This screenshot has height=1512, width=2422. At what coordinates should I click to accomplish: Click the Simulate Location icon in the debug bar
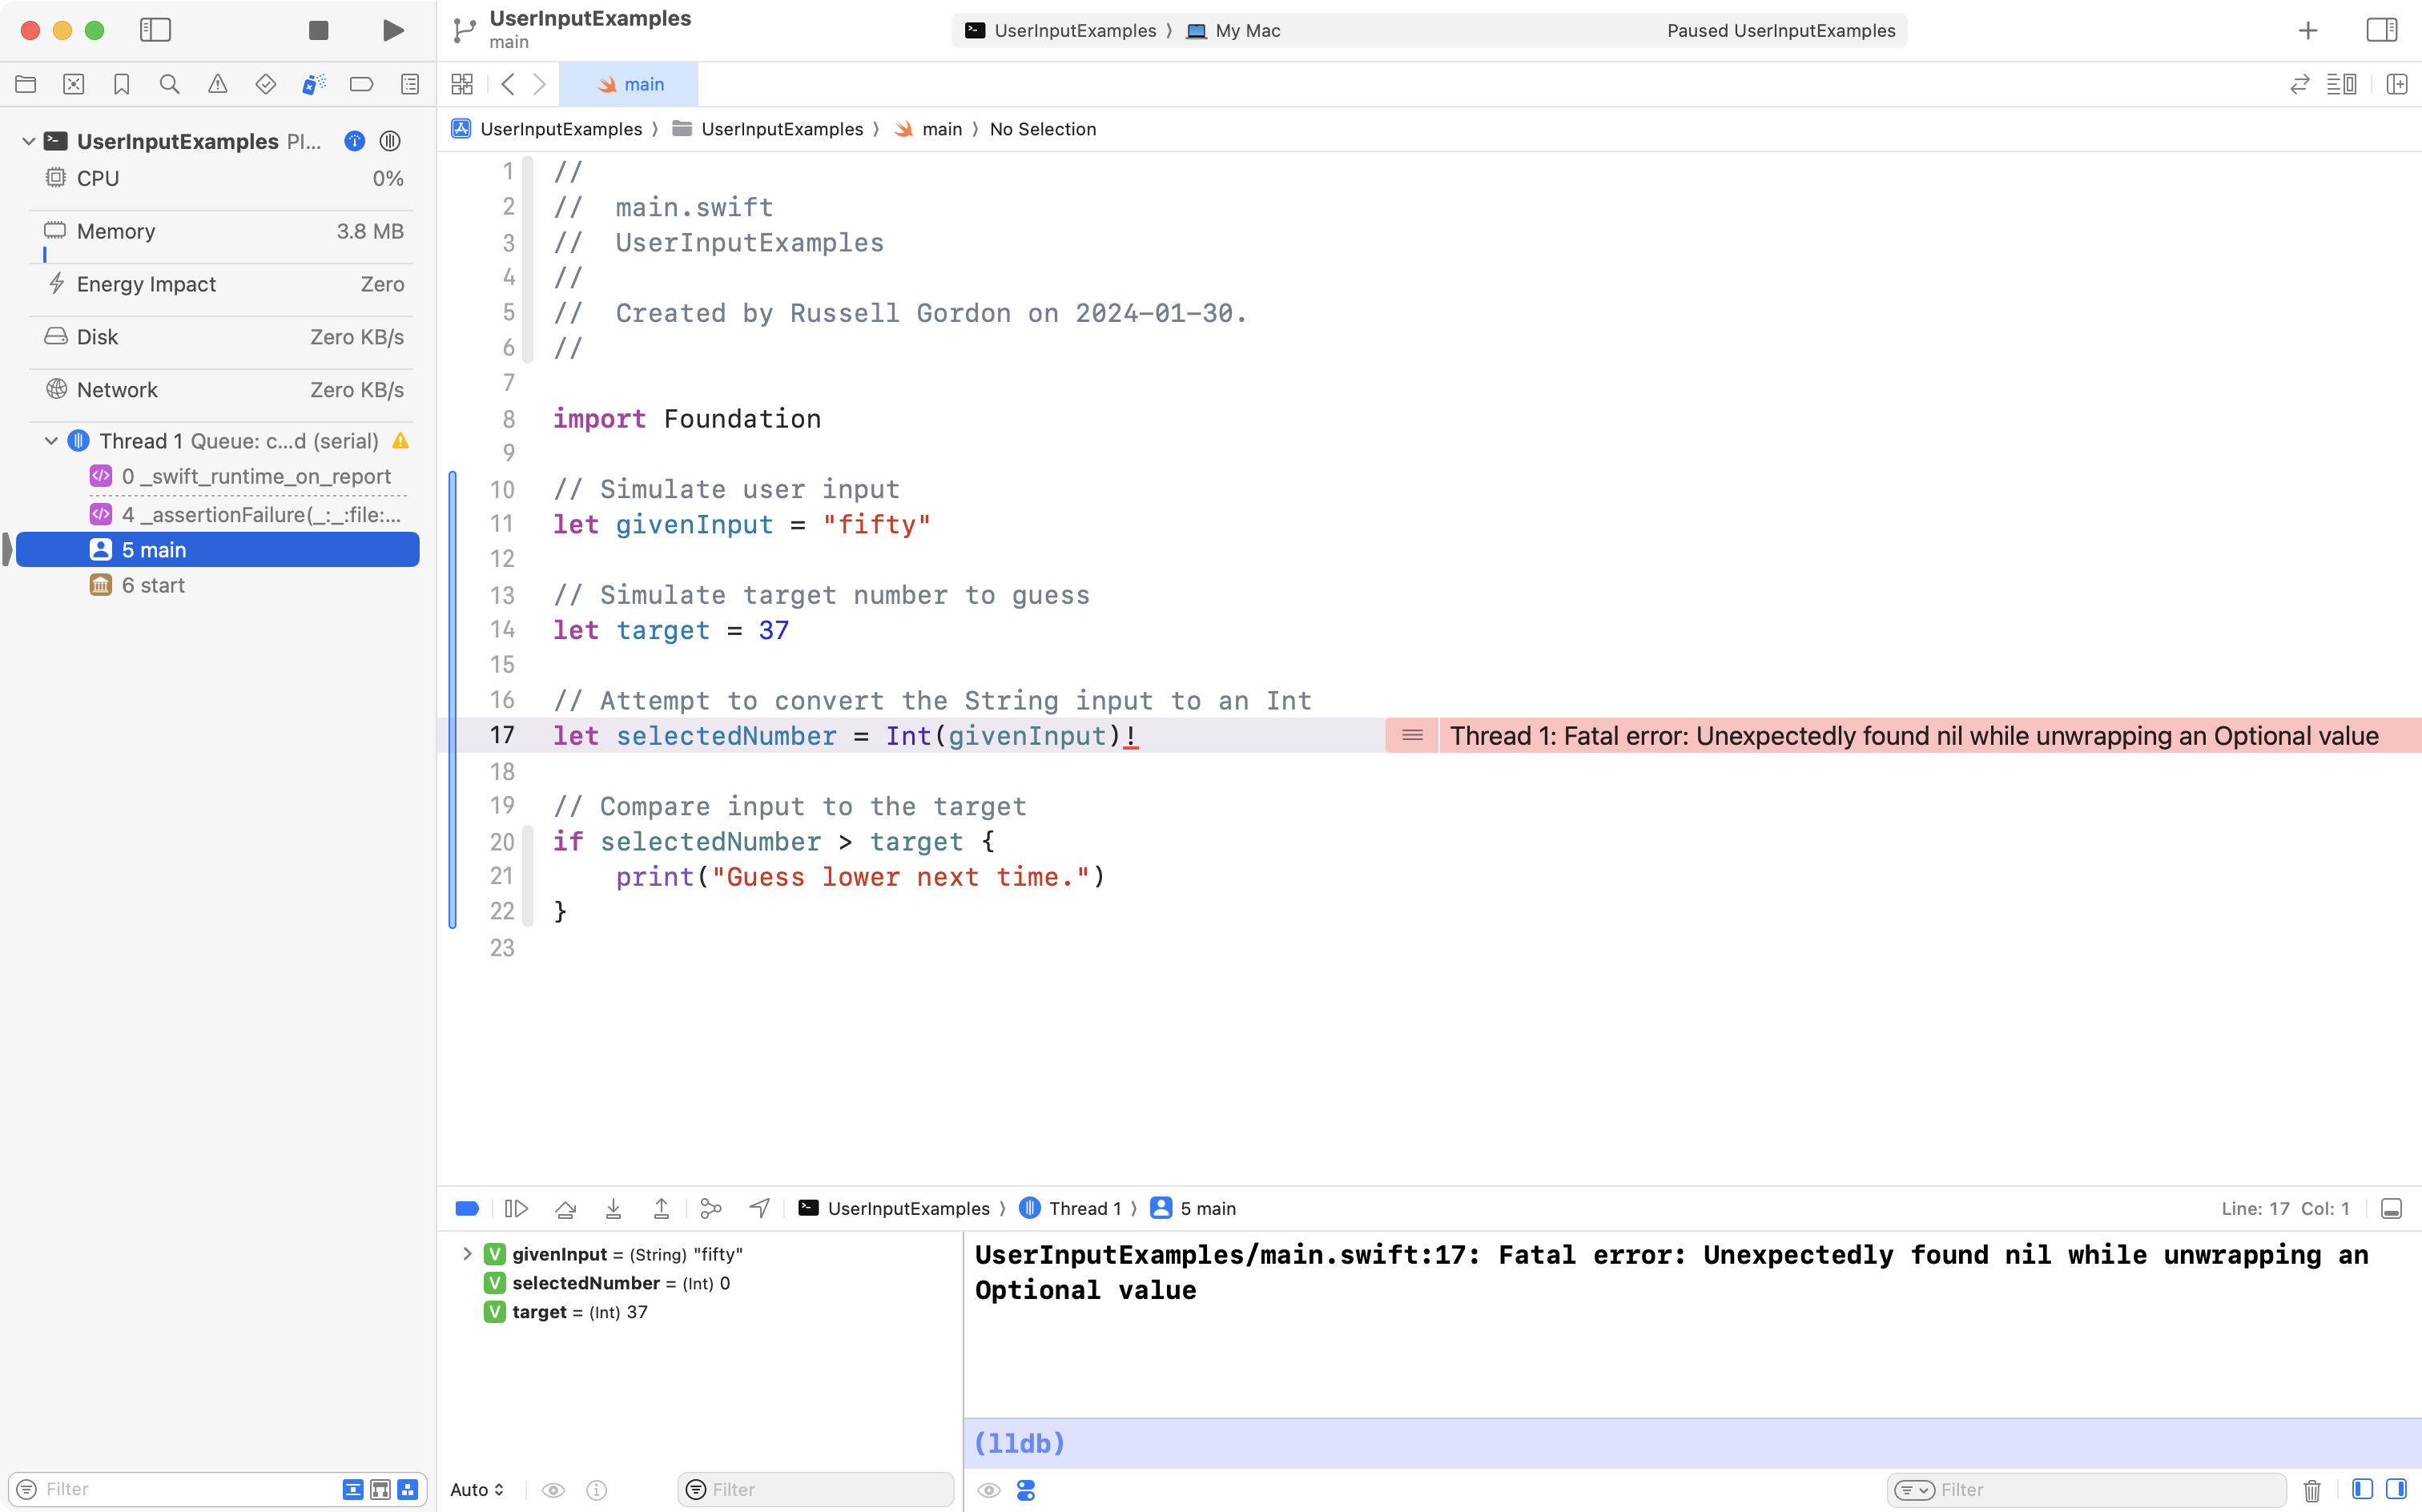(759, 1208)
